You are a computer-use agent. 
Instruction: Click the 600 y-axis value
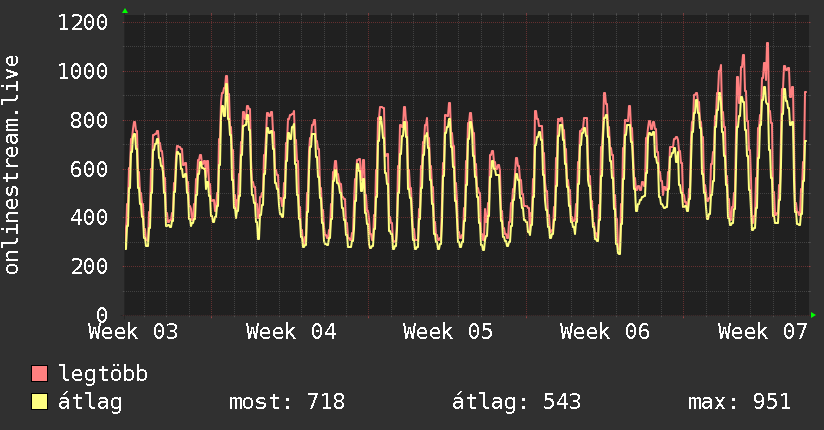(89, 169)
